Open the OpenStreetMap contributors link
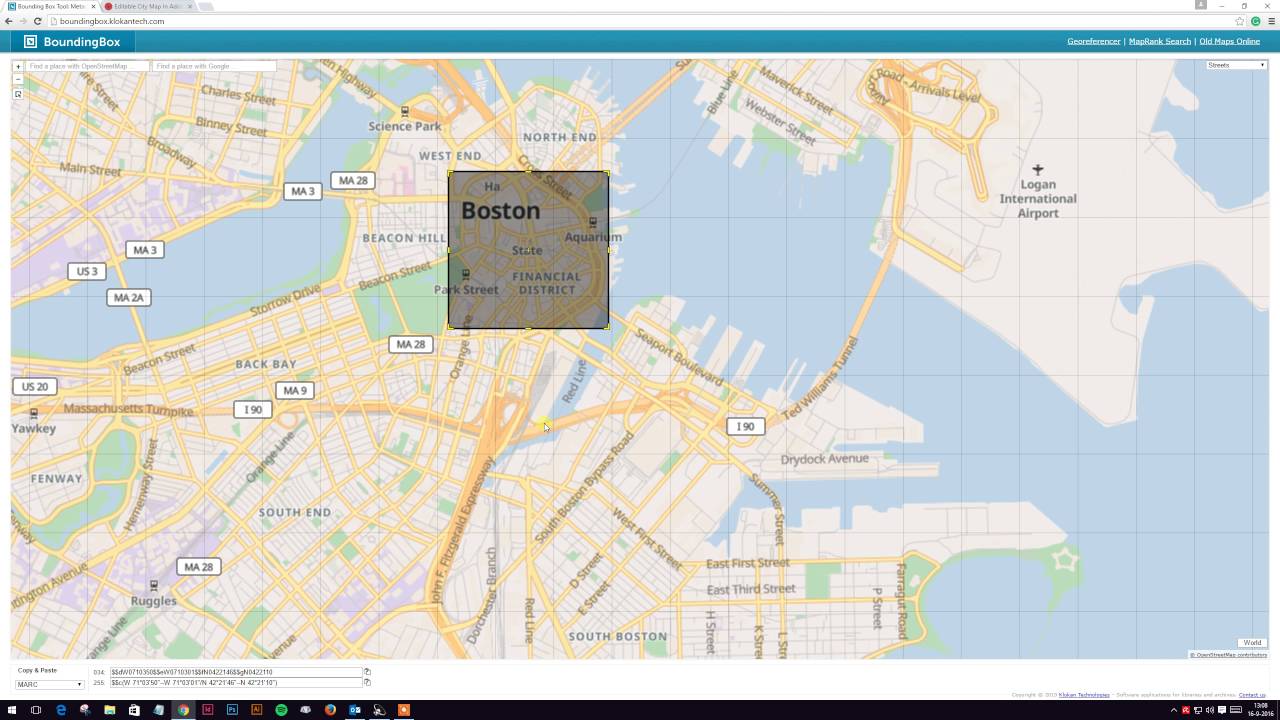This screenshot has height=720, width=1280. pos(1228,655)
